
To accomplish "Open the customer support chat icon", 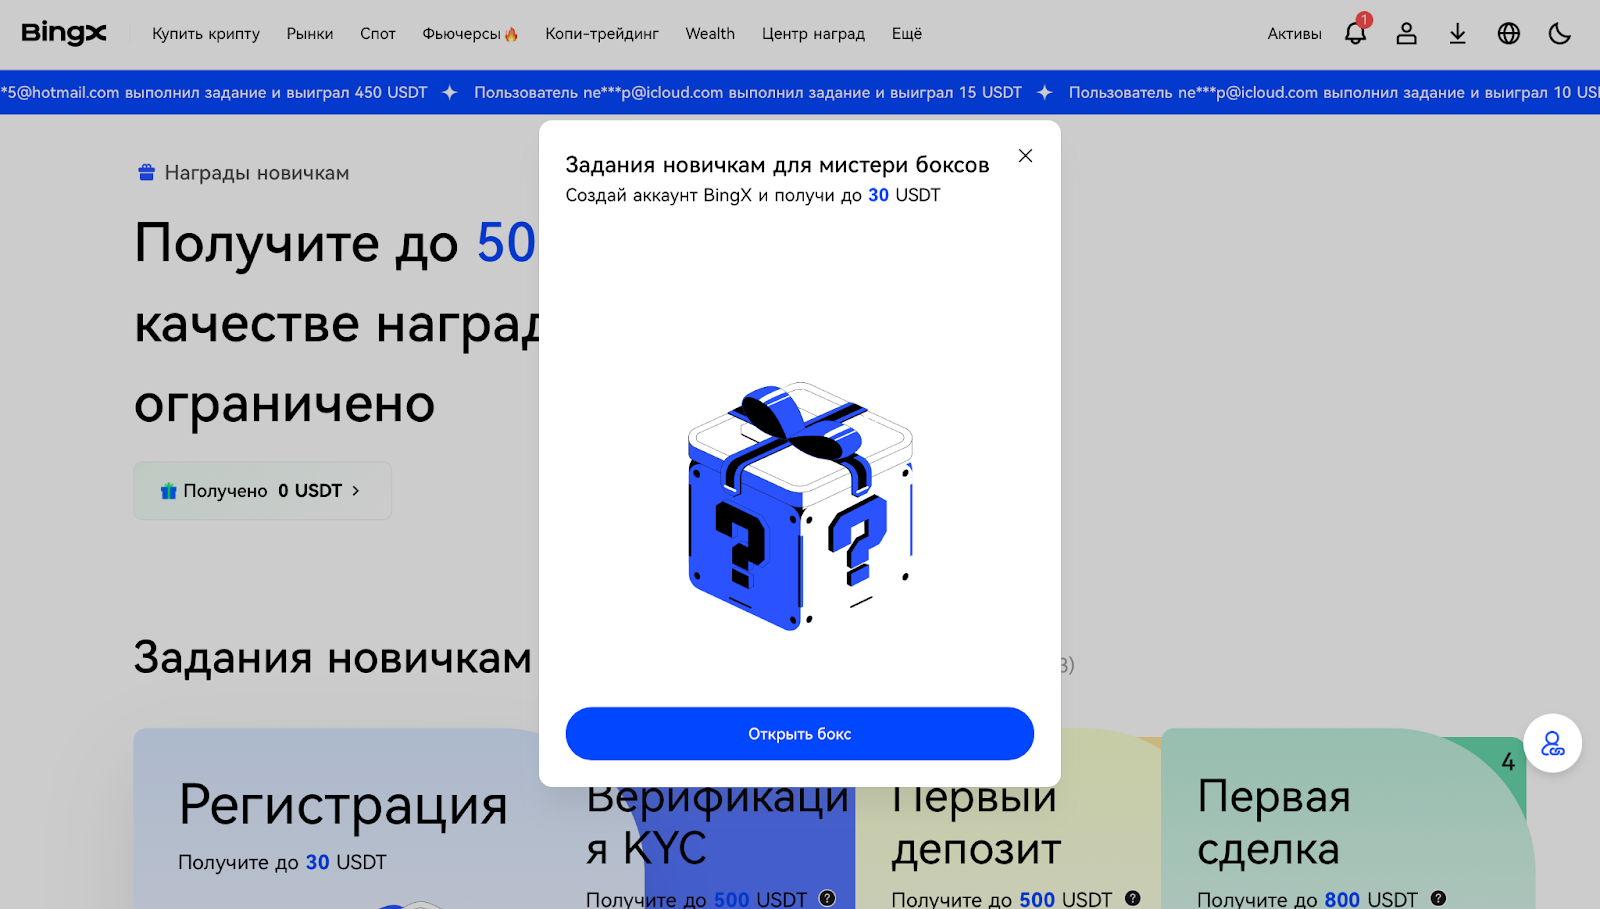I will tap(1552, 743).
